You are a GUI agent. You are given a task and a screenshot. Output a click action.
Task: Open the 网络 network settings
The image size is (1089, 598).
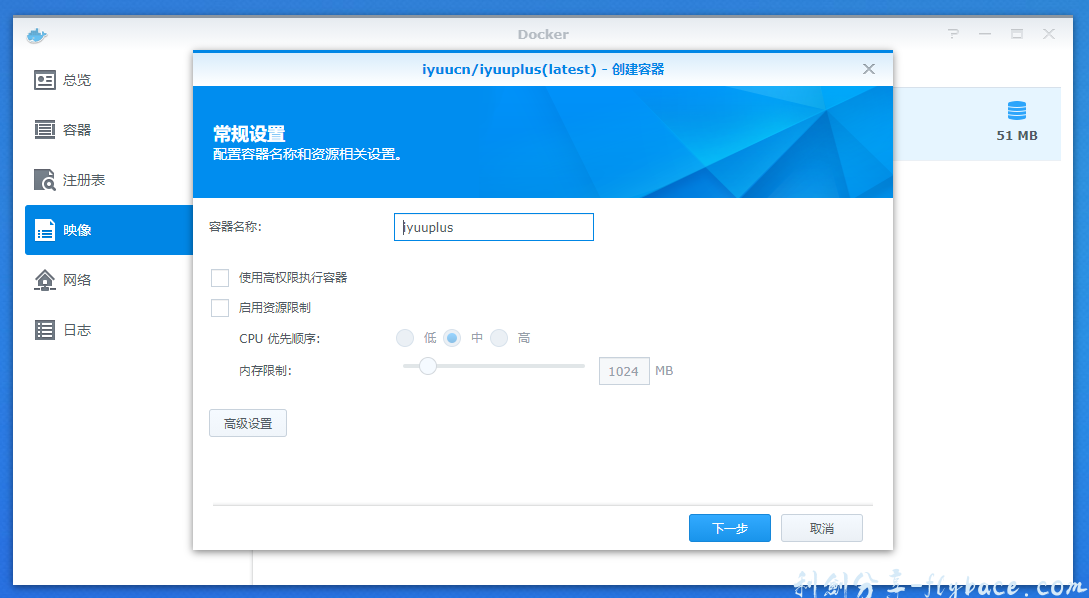(x=67, y=280)
